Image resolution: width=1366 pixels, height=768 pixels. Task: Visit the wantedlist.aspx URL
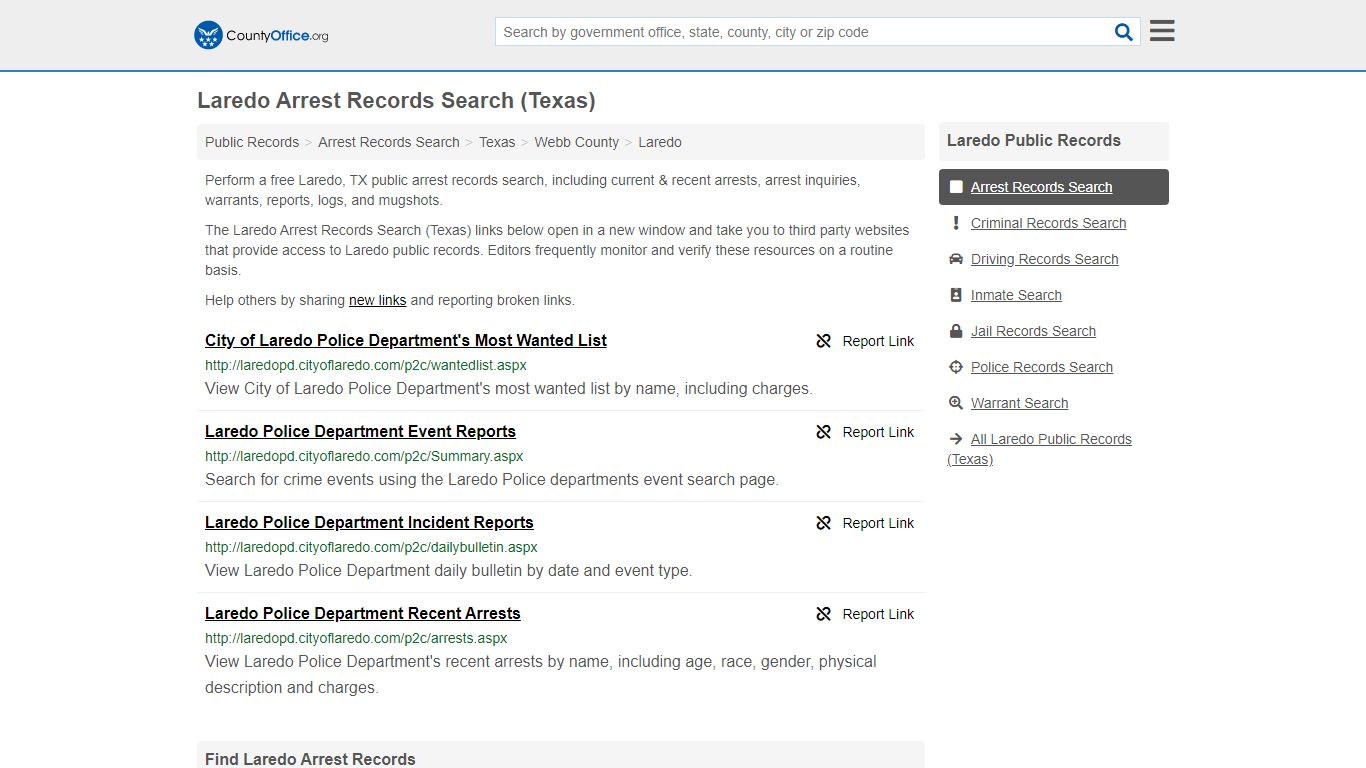(x=366, y=365)
